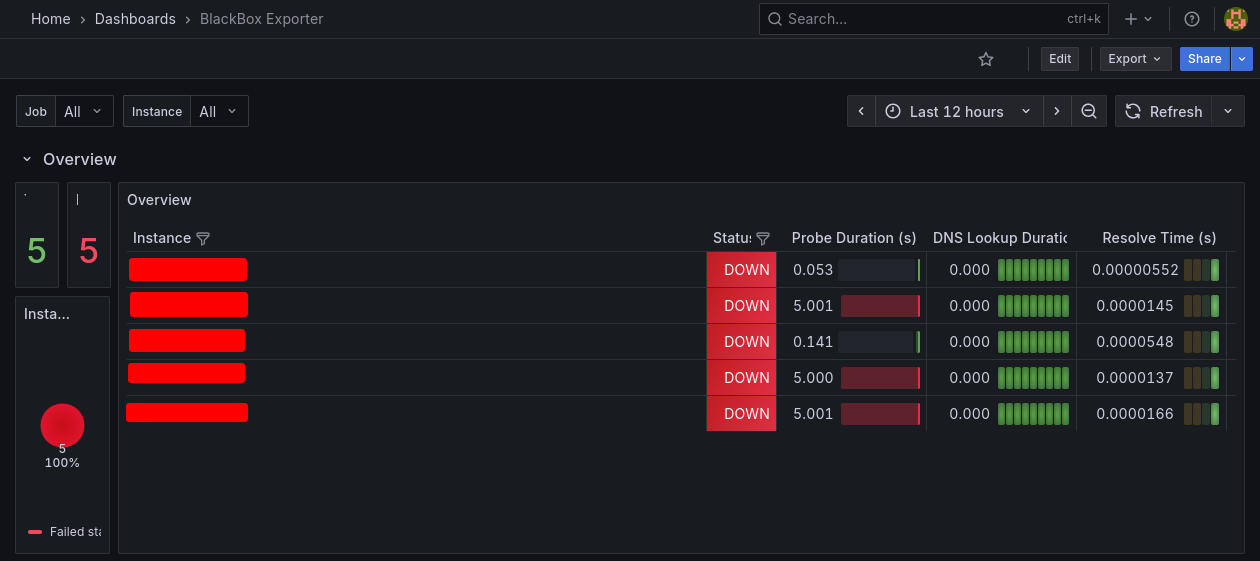This screenshot has width=1260, height=561.
Task: Expand the refresh interval dropdown
Action: [1228, 112]
